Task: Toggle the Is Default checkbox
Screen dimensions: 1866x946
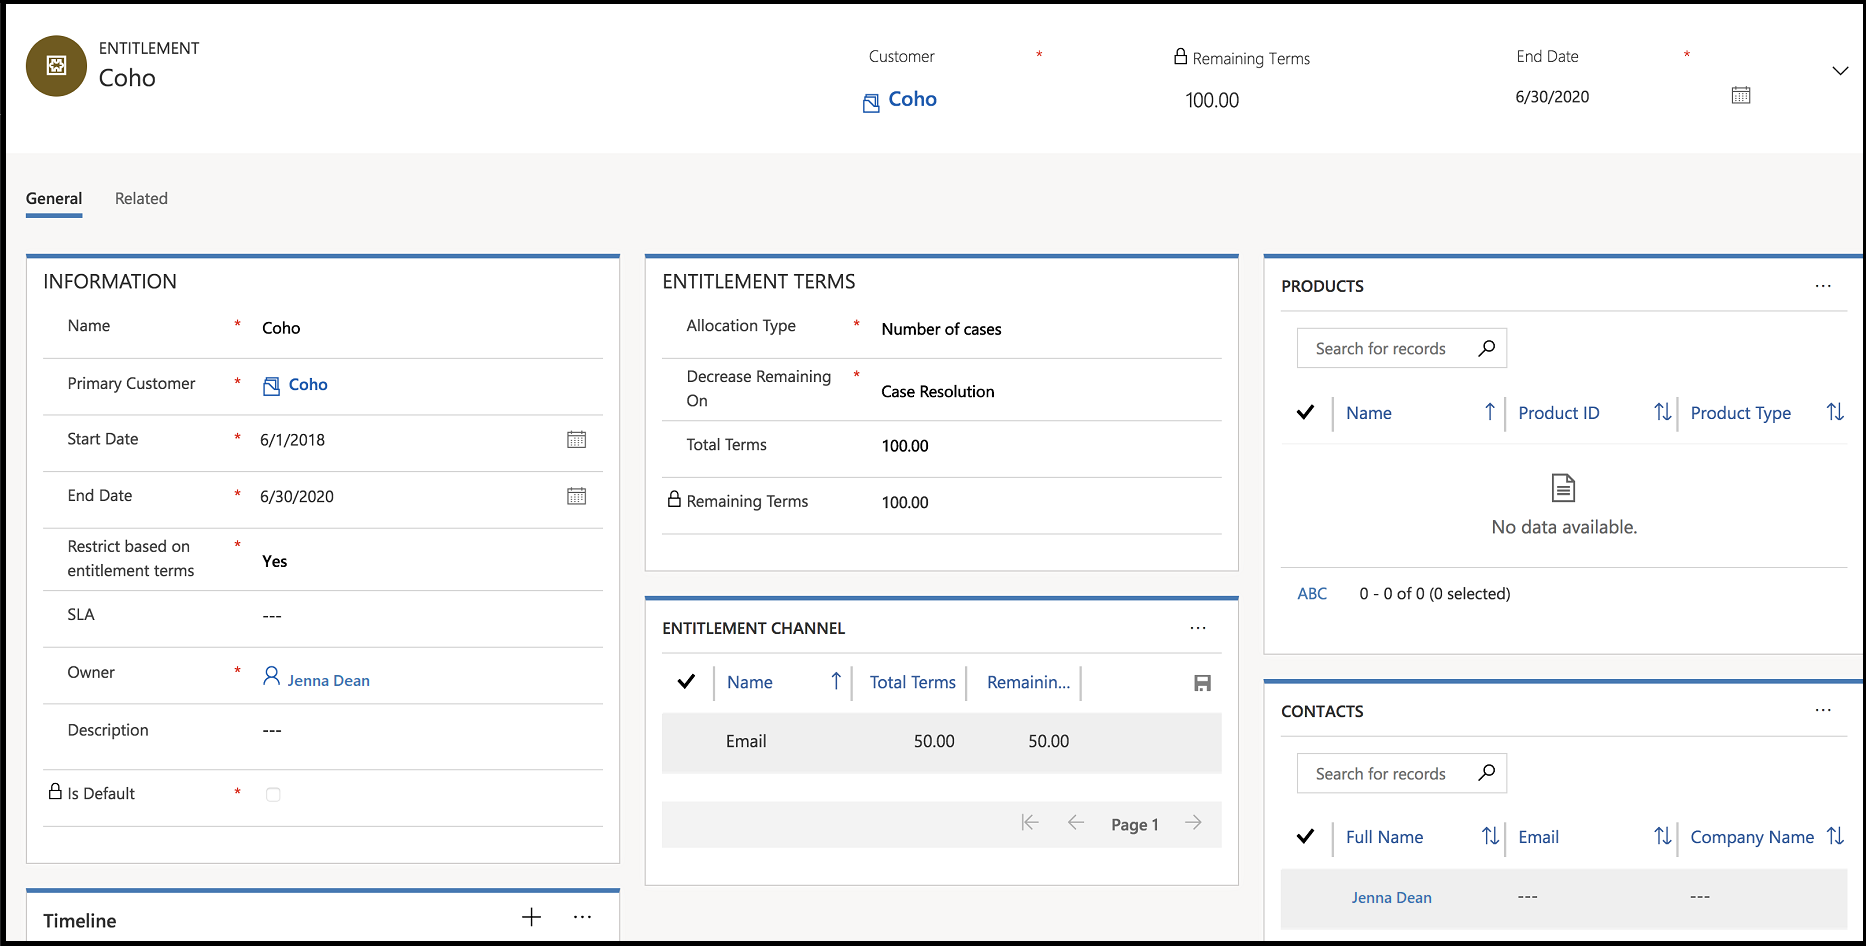Action: (x=273, y=794)
